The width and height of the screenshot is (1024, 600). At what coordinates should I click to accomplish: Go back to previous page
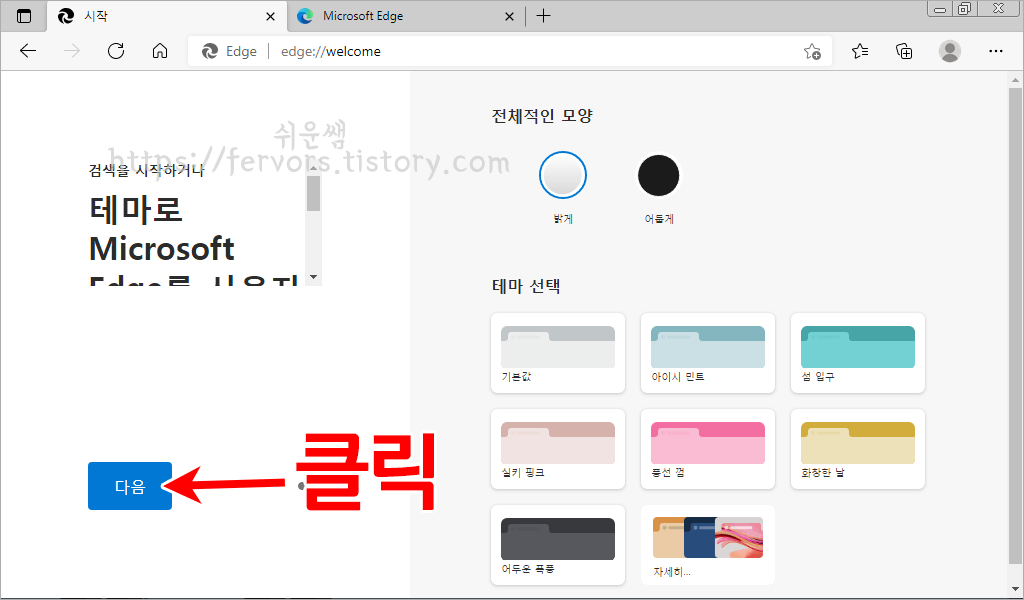[27, 51]
